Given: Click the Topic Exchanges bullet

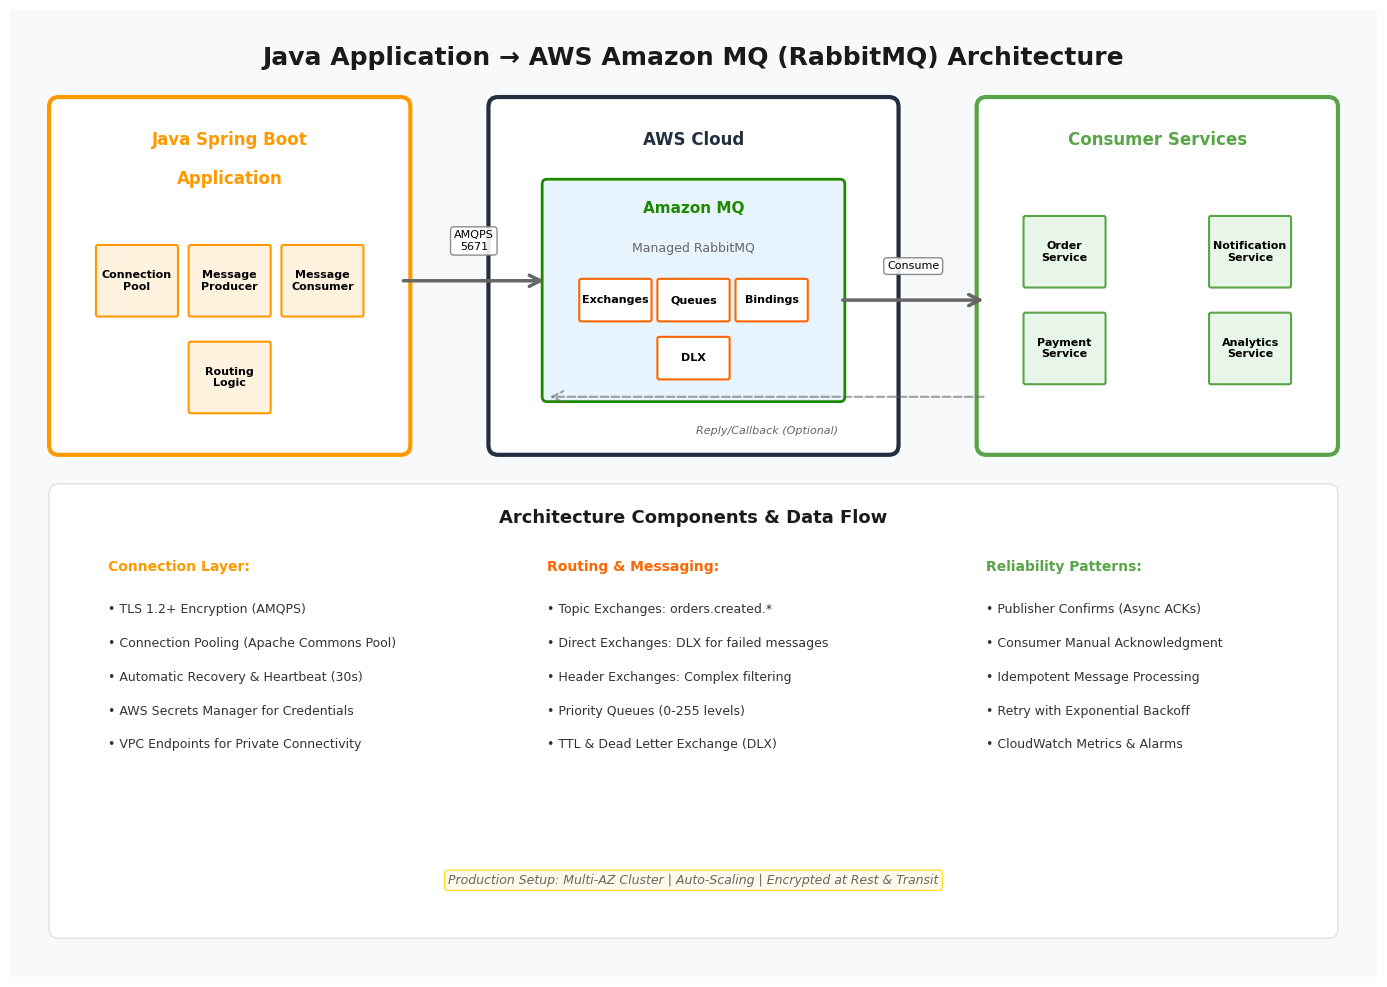Looking at the screenshot, I should tap(660, 610).
